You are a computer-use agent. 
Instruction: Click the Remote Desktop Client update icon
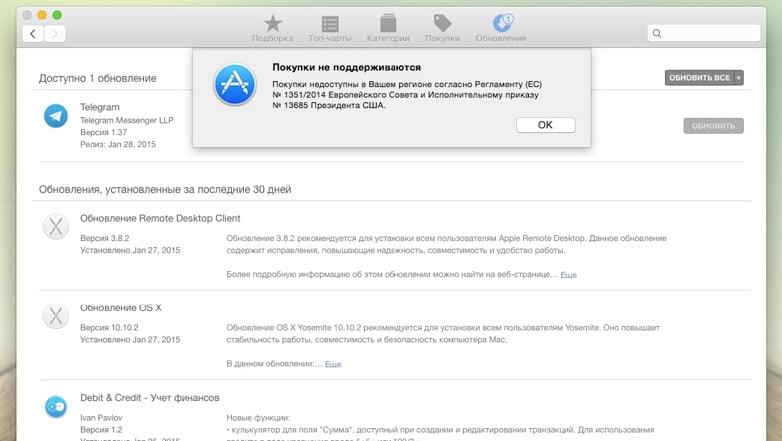click(56, 226)
